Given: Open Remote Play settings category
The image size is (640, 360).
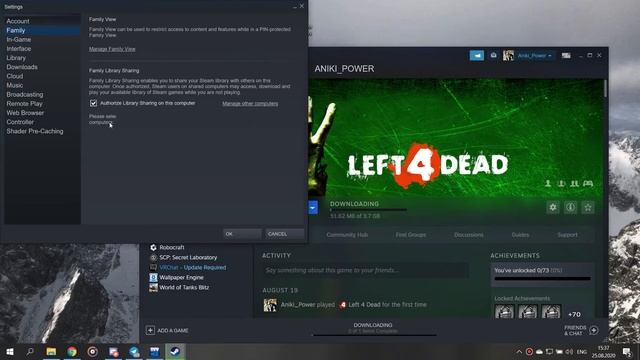Looking at the screenshot, I should (x=24, y=104).
